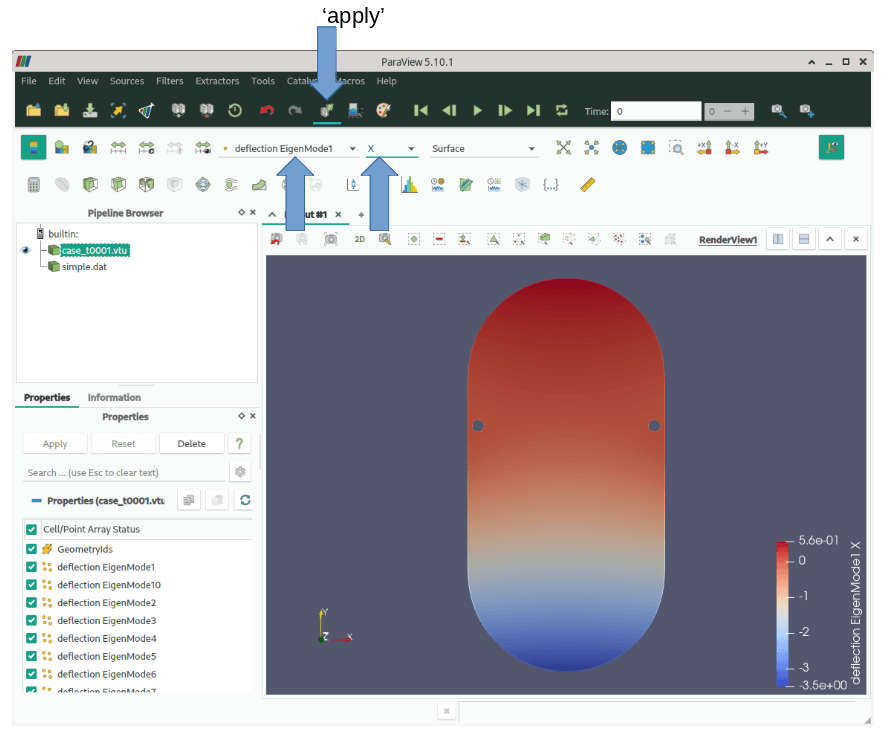The image size is (890, 743).
Task: Toggle the Cell/Point Array Status checkbox
Action: point(32,530)
